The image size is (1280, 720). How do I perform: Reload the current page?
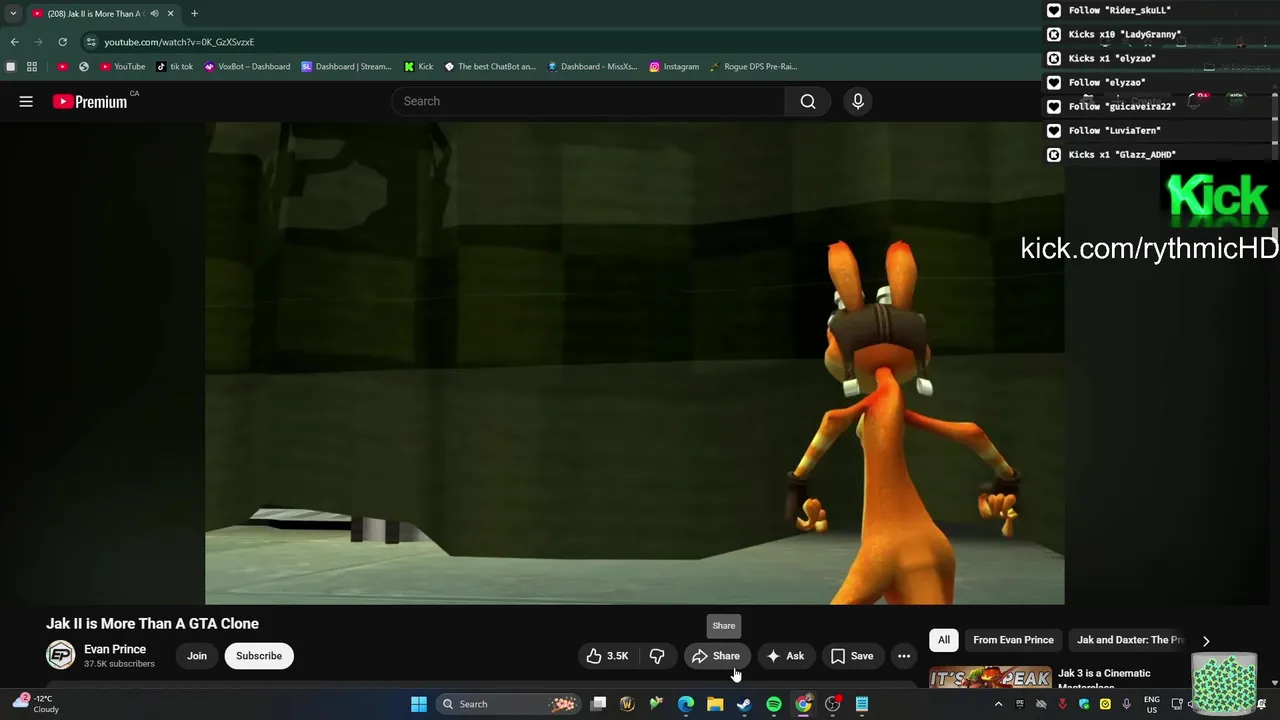62,42
